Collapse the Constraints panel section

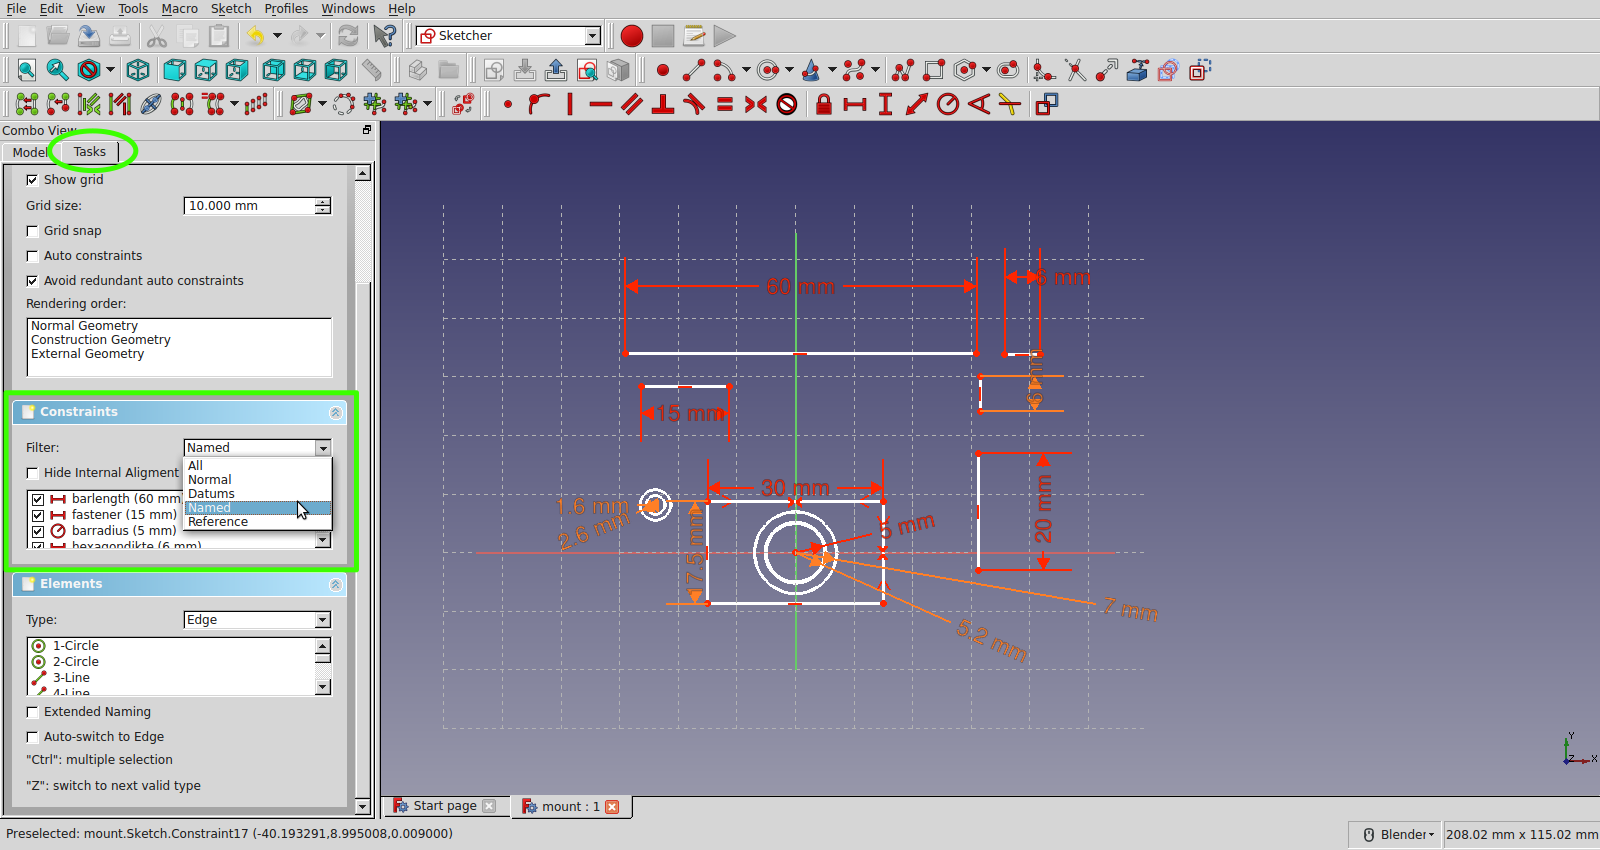pyautogui.click(x=335, y=412)
